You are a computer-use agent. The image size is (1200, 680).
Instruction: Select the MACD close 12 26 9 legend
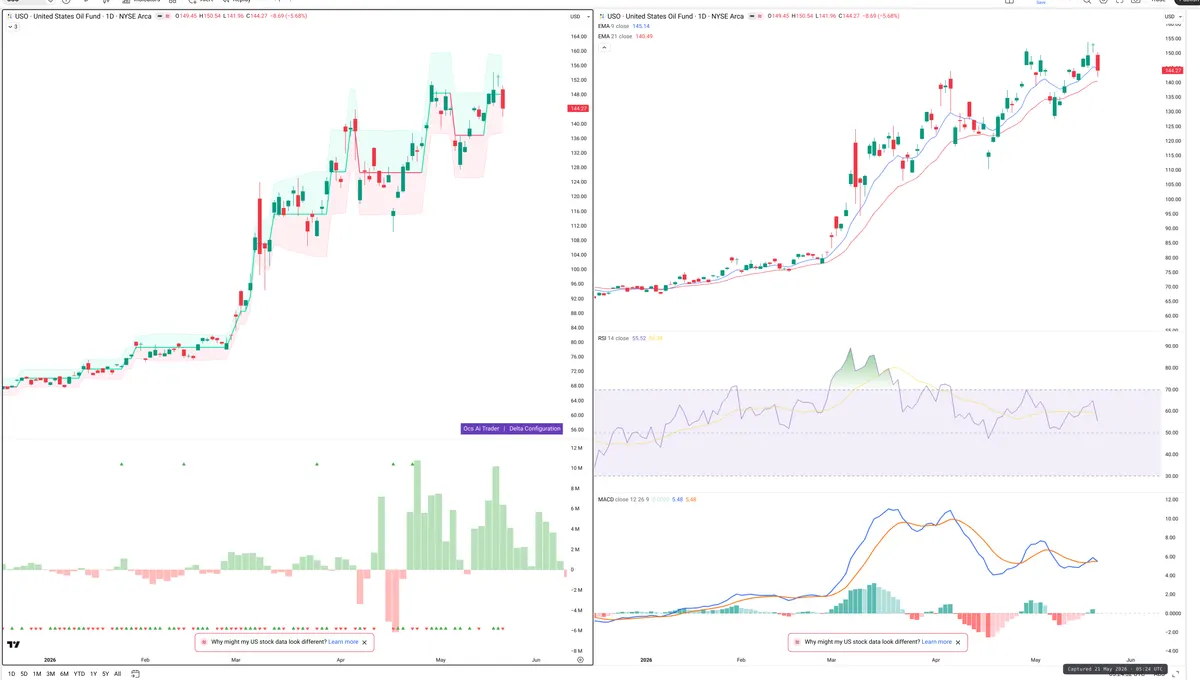pyautogui.click(x=623, y=498)
